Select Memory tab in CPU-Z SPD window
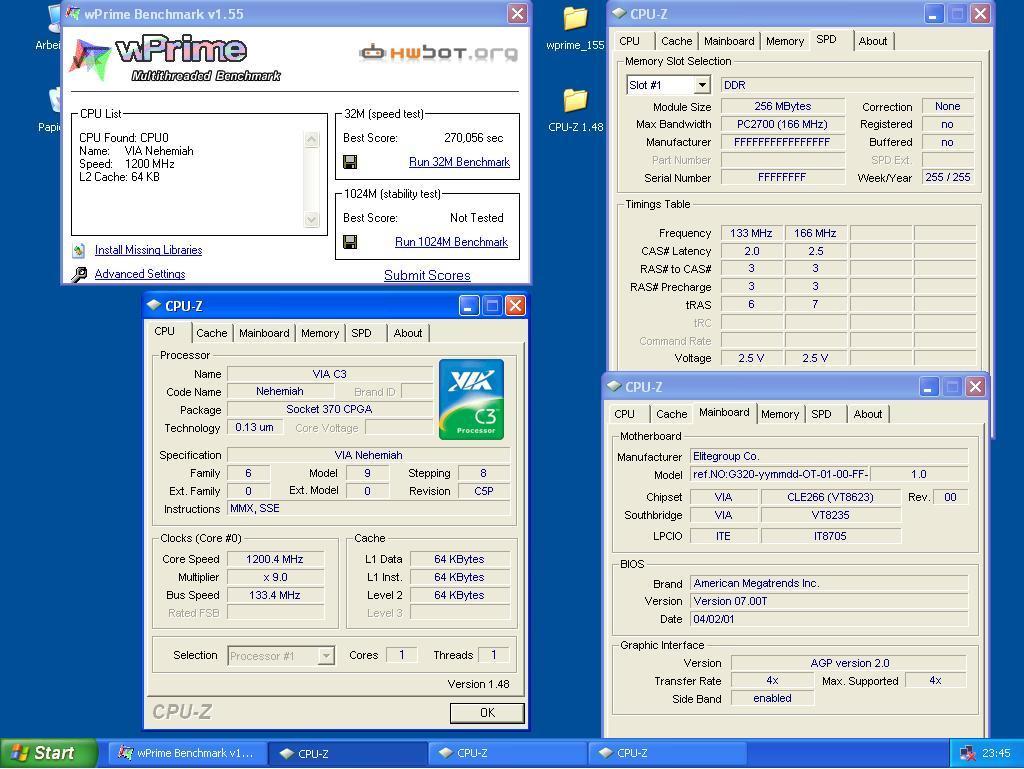 click(x=784, y=41)
